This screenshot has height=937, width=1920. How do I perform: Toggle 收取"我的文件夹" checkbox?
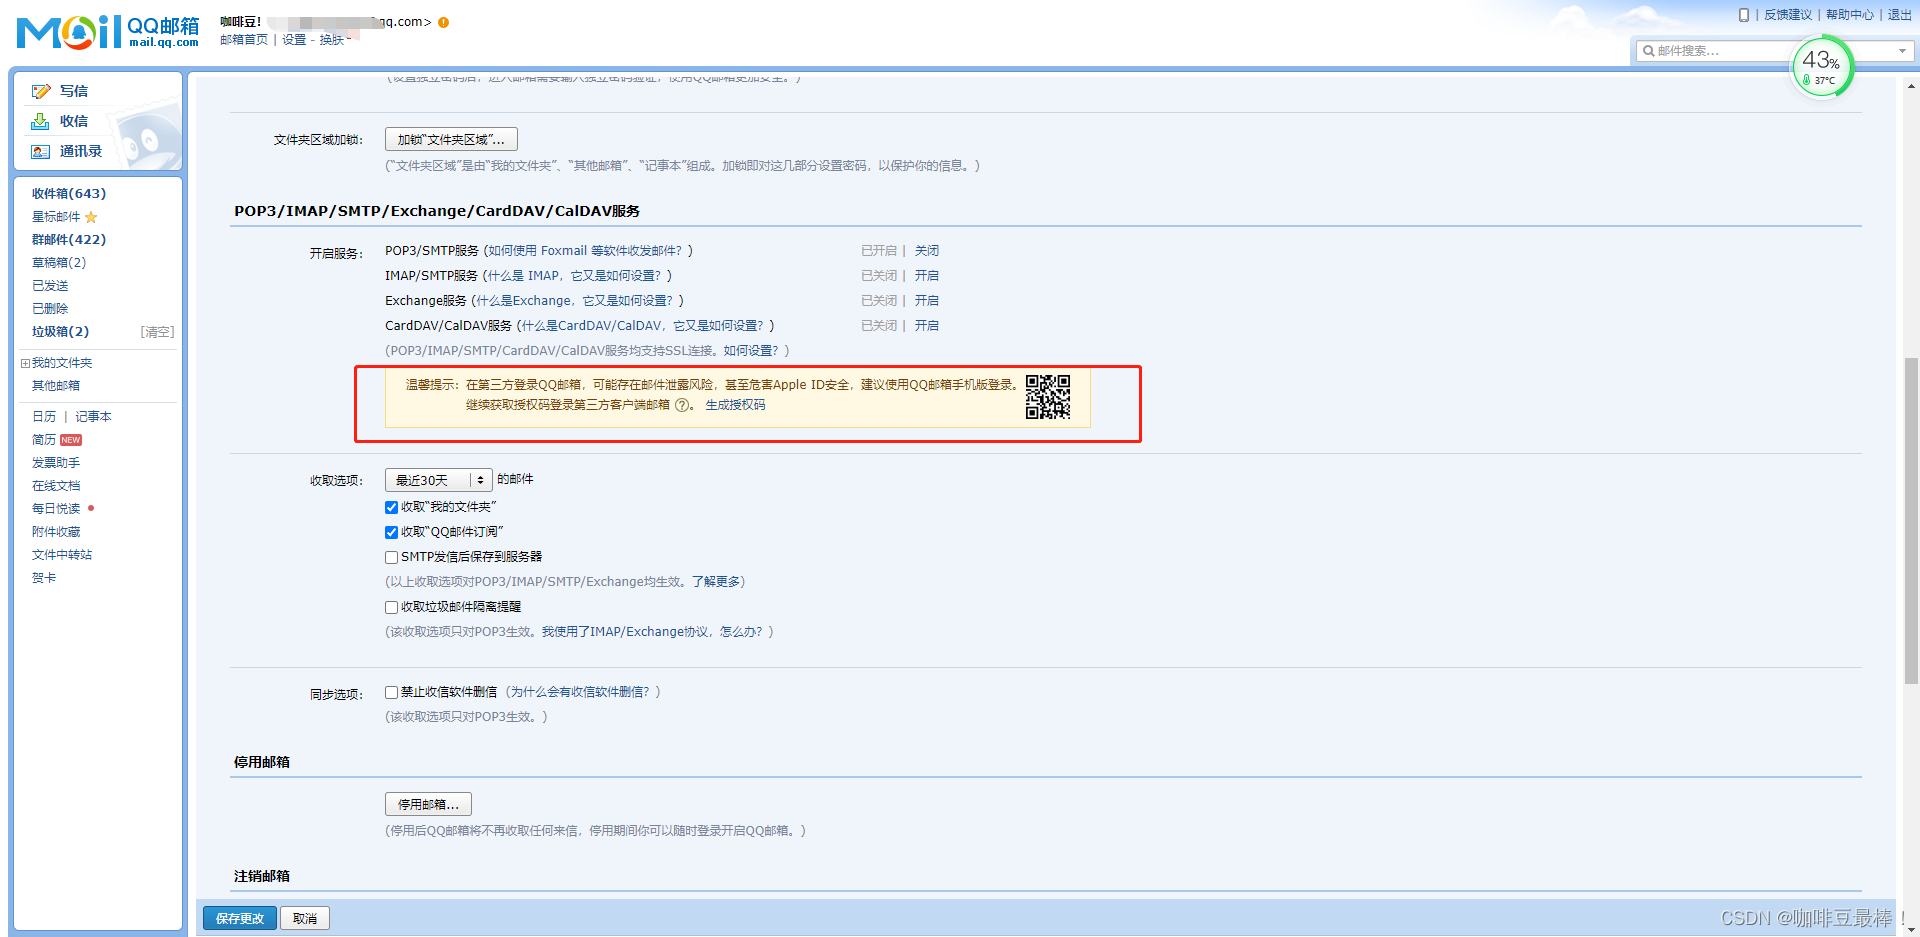point(392,507)
